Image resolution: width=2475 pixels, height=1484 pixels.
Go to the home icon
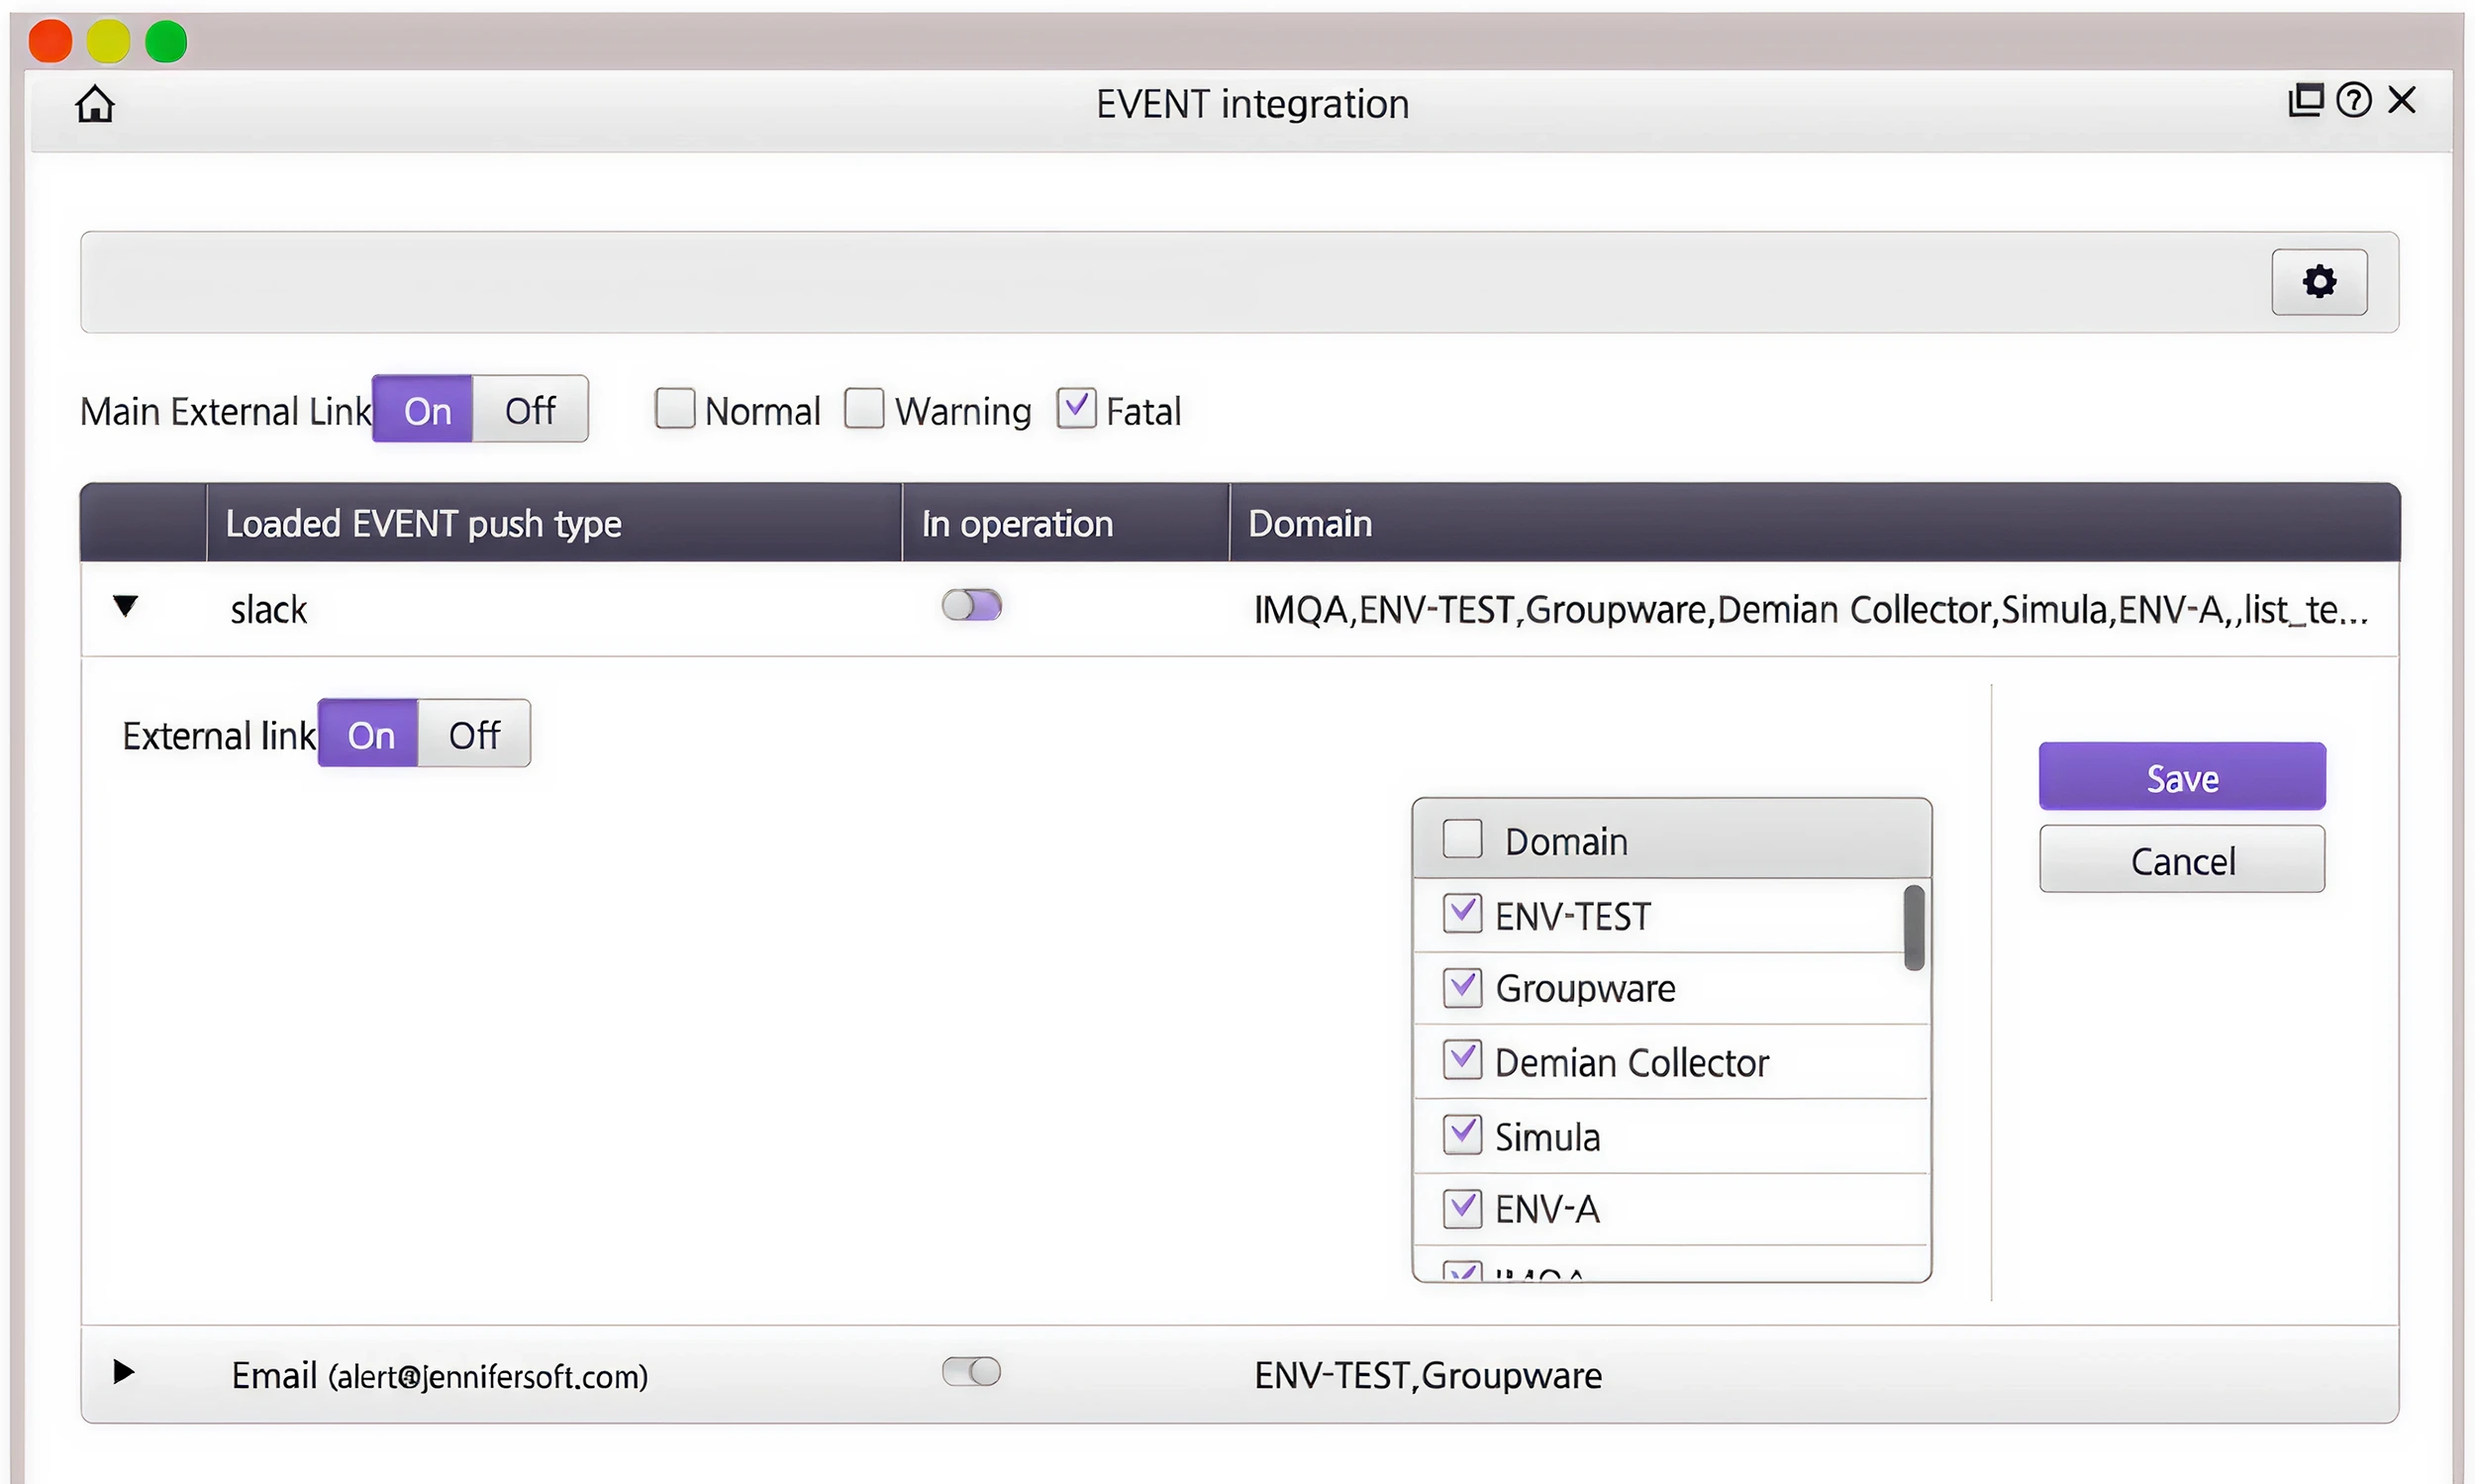tap(95, 103)
